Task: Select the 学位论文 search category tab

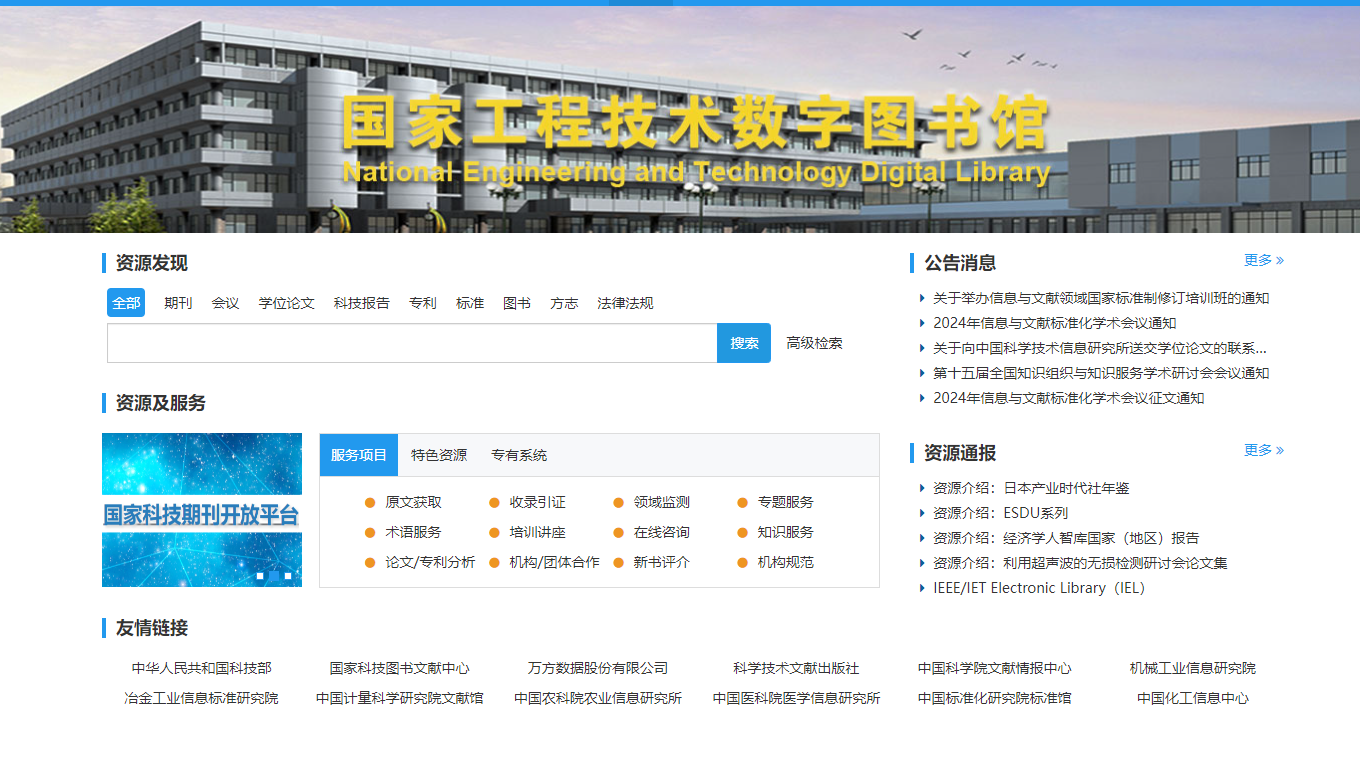Action: tap(286, 303)
